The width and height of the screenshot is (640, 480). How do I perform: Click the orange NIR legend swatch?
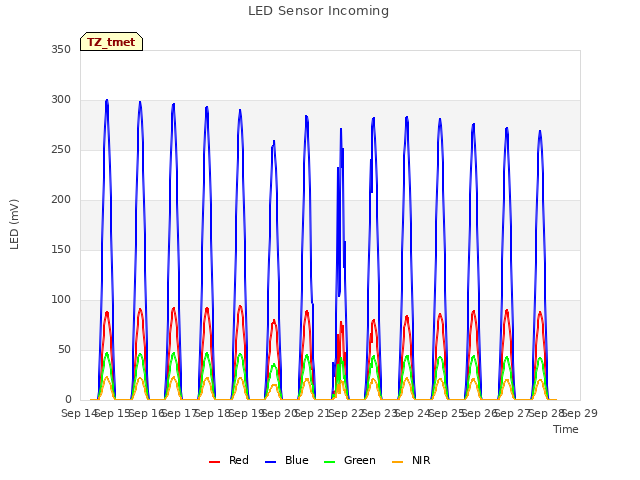[x=397, y=462]
